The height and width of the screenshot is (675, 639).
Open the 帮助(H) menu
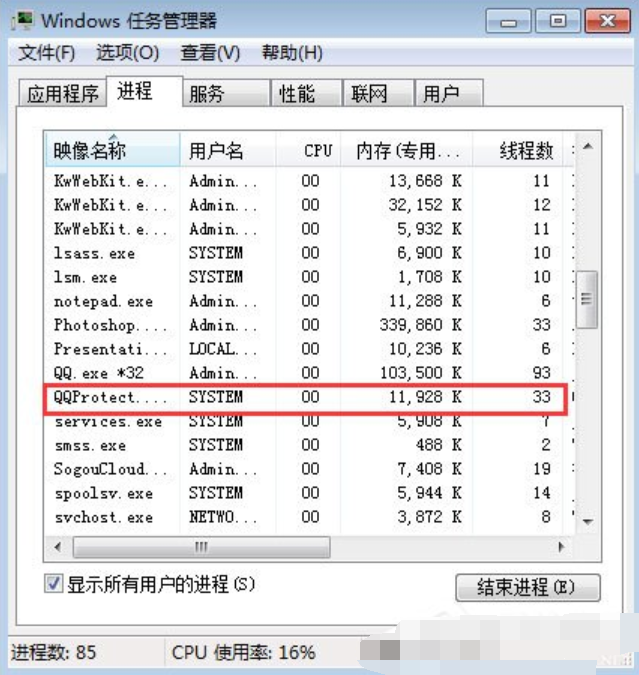(x=292, y=53)
